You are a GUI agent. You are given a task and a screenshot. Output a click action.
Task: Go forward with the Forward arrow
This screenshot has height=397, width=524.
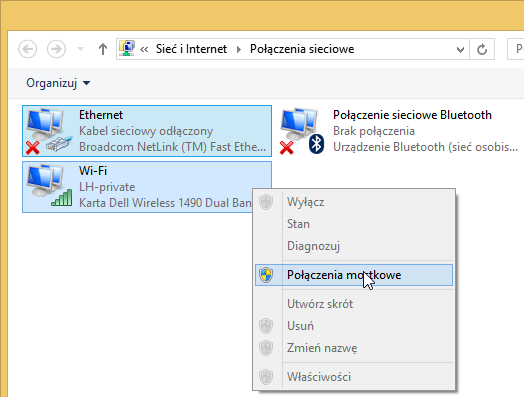click(x=56, y=49)
